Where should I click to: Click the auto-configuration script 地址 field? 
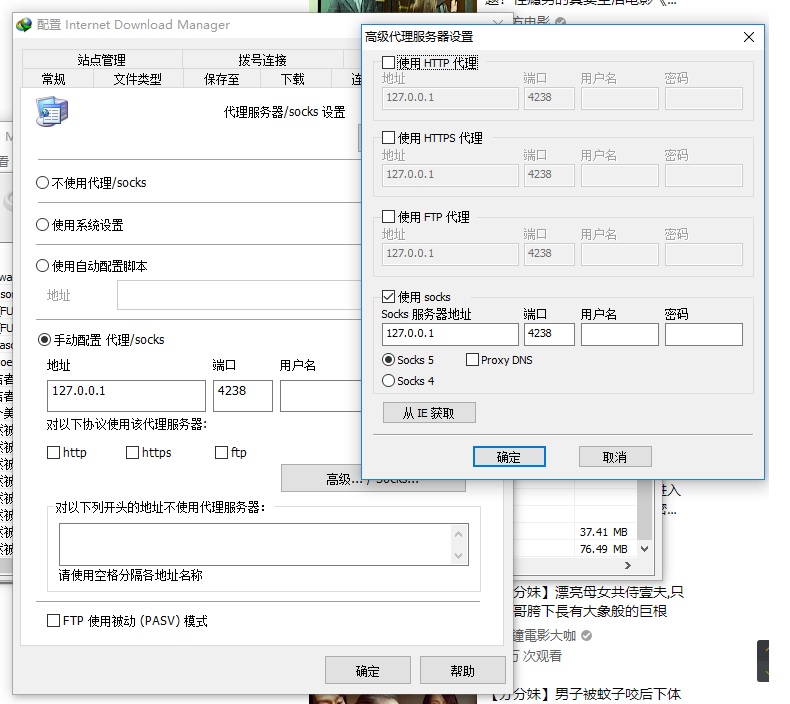pos(239,295)
